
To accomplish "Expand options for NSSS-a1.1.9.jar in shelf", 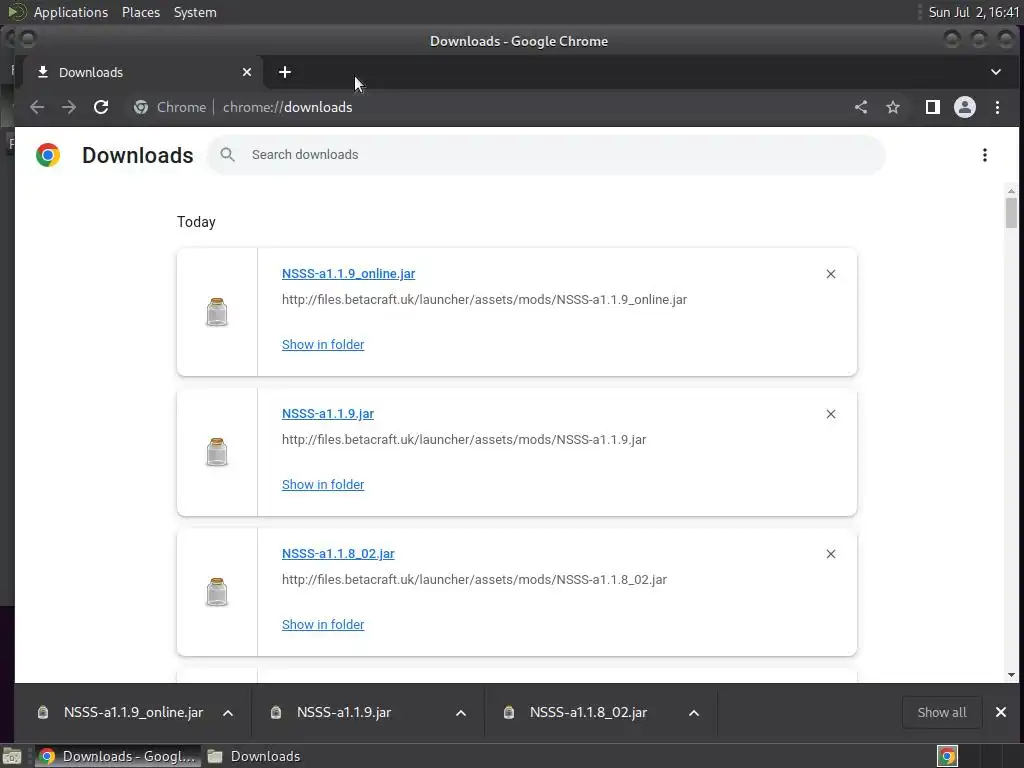I will (461, 712).
